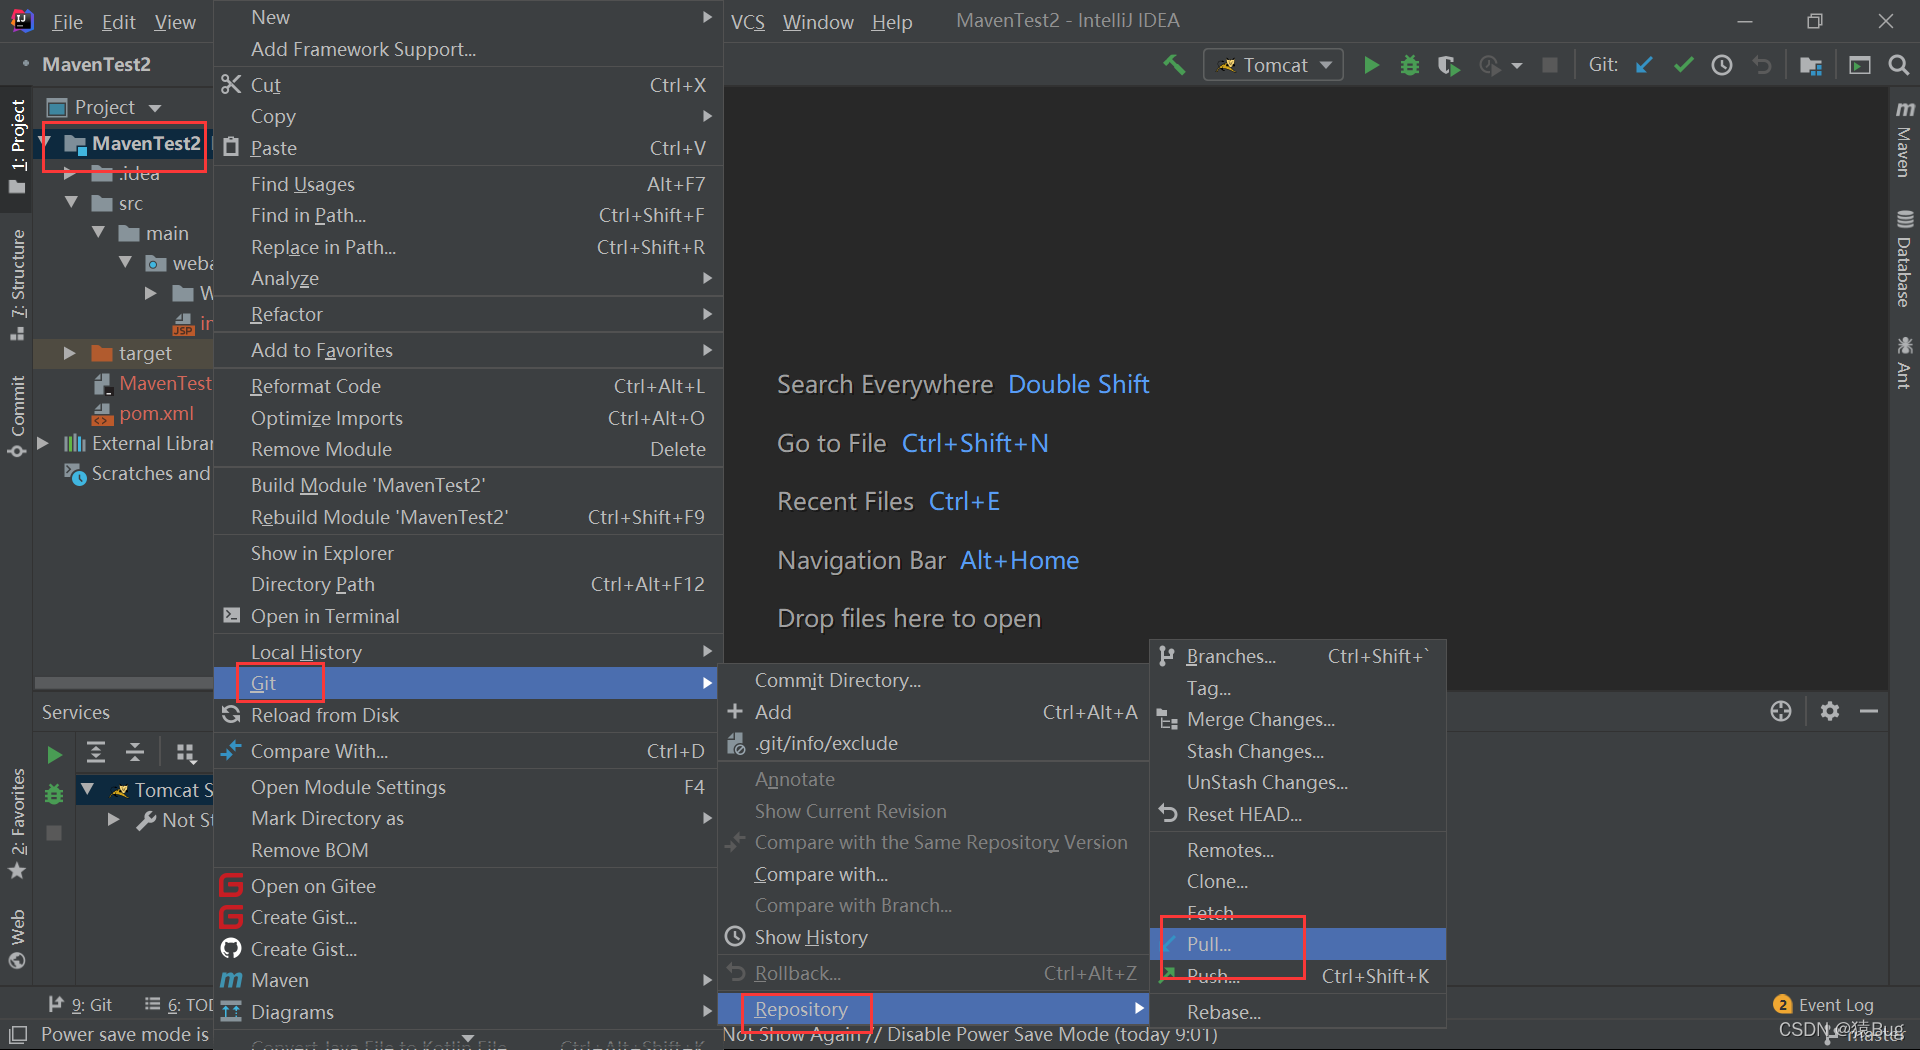Viewport: 1920px width, 1050px height.
Task: Collapse the main folder in project tree
Action: pos(98,233)
